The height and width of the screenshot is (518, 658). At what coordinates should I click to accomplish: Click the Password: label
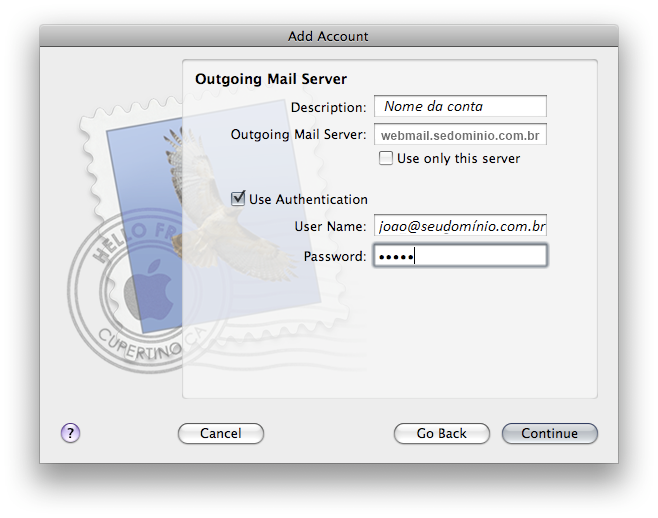pos(335,256)
